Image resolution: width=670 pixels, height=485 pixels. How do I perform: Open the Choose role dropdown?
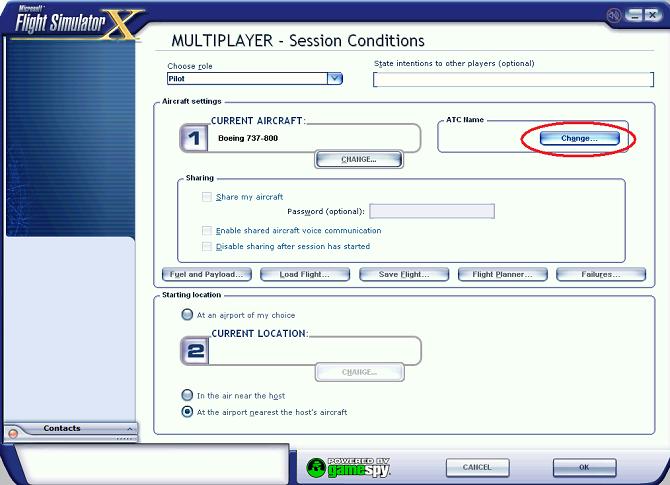(x=335, y=79)
